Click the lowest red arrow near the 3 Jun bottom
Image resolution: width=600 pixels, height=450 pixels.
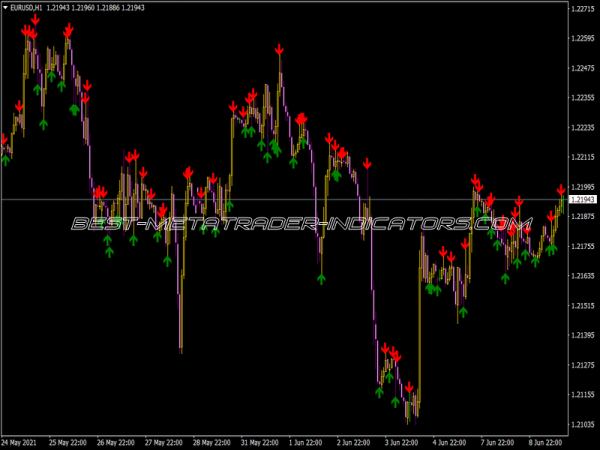408,386
